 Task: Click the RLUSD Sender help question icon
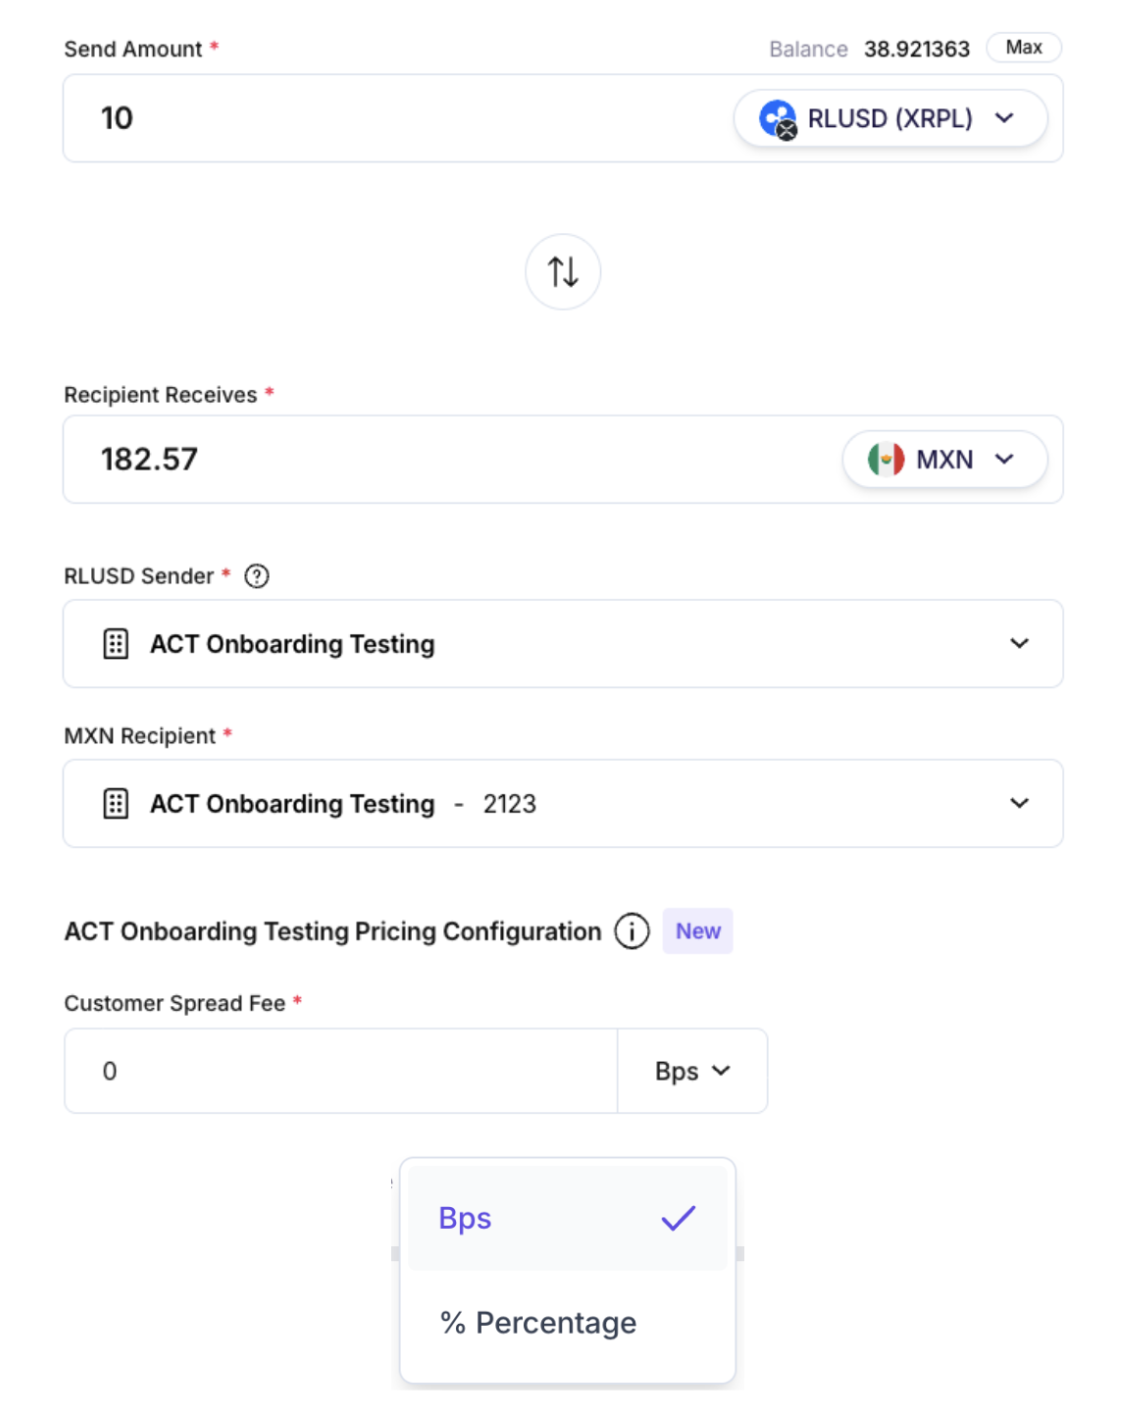point(257,576)
